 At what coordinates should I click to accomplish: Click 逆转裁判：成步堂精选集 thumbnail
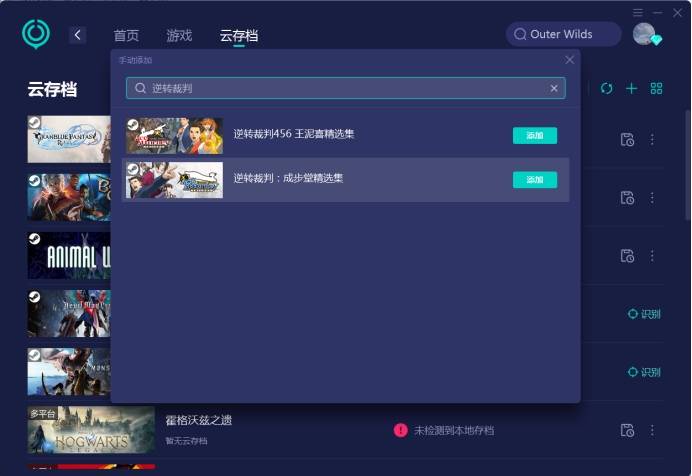tap(174, 180)
